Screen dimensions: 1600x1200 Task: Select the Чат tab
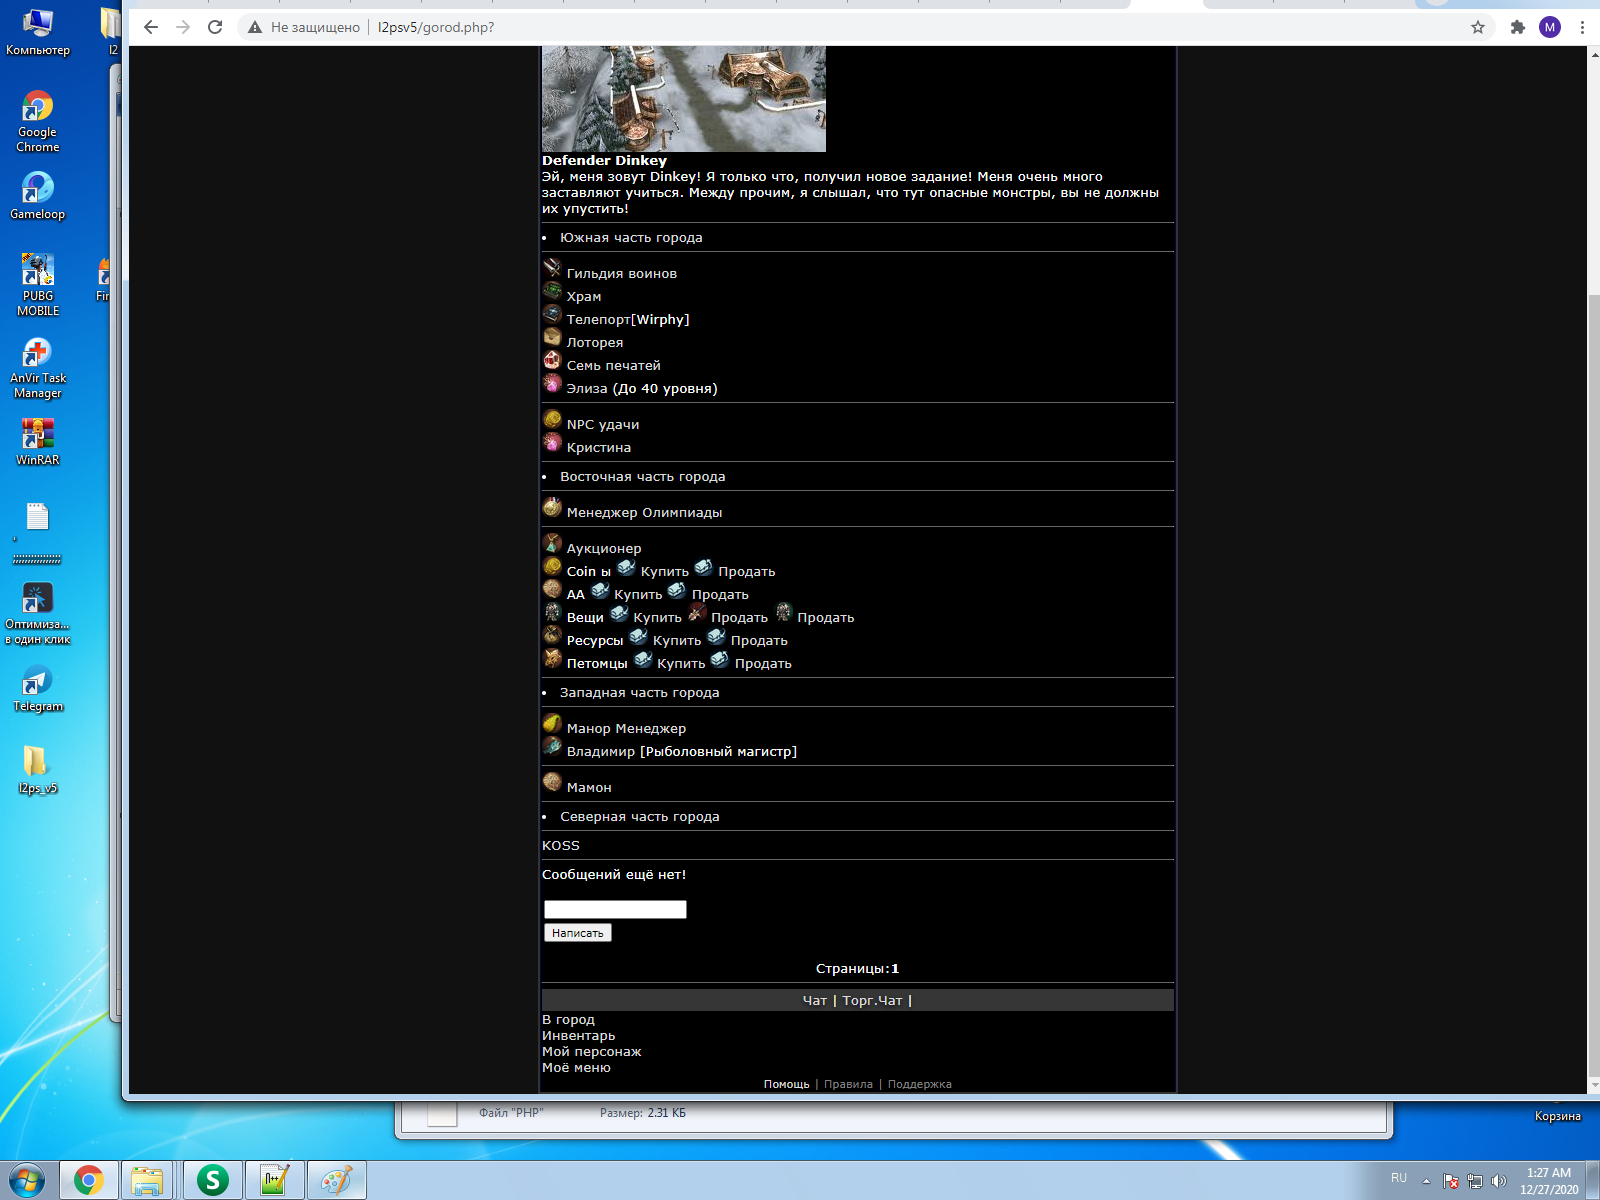[814, 1001]
